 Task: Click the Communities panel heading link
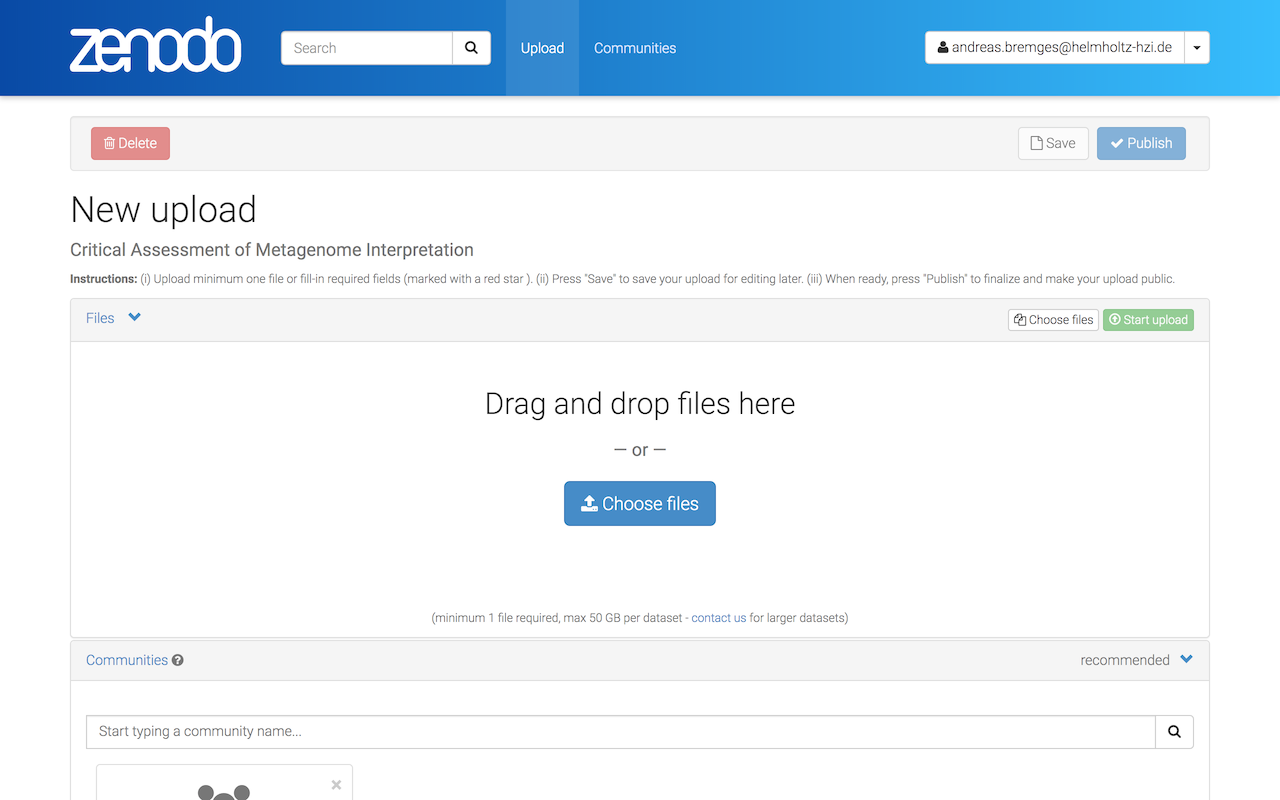[x=127, y=660]
